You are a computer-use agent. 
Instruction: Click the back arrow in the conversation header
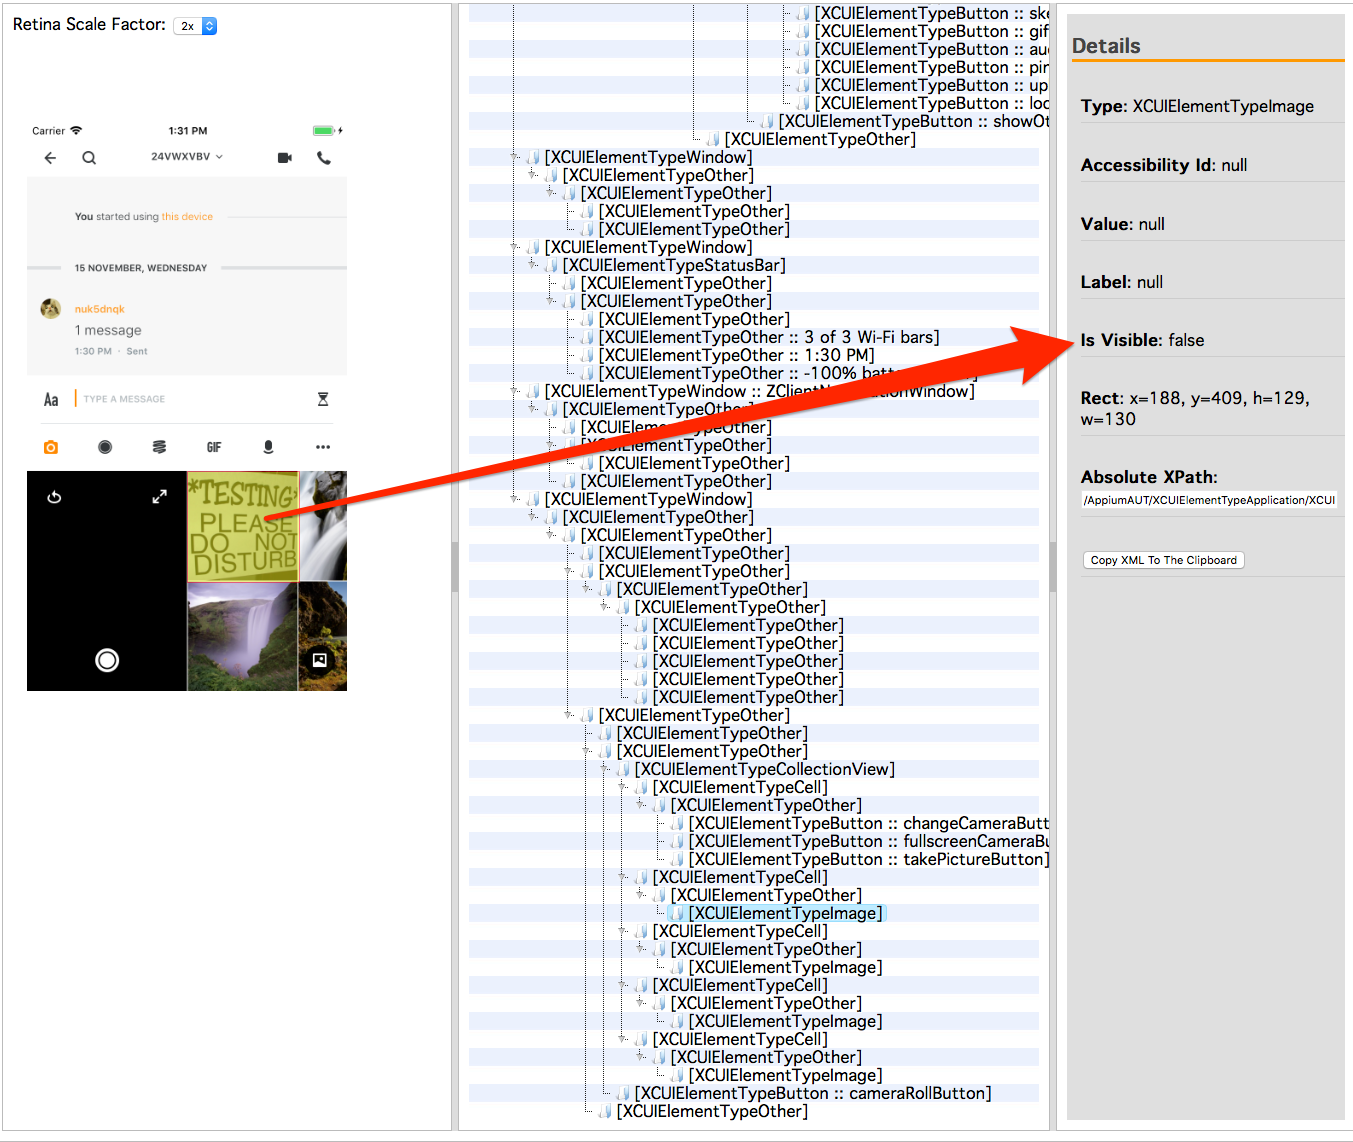pos(50,157)
